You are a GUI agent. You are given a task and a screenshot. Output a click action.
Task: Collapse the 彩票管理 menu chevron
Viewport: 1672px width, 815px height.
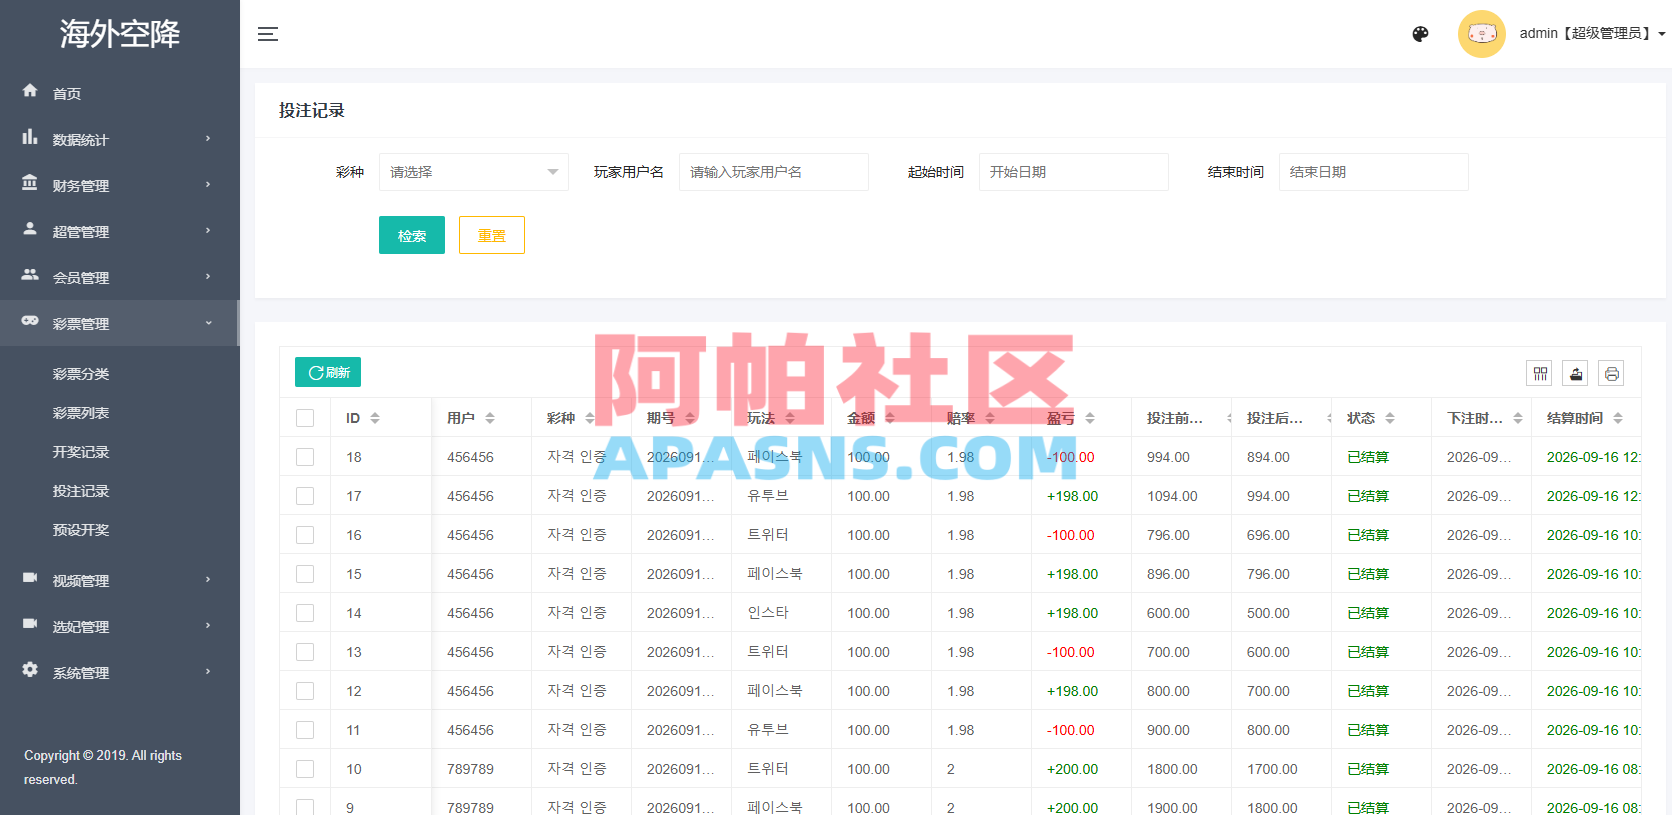pyautogui.click(x=208, y=322)
